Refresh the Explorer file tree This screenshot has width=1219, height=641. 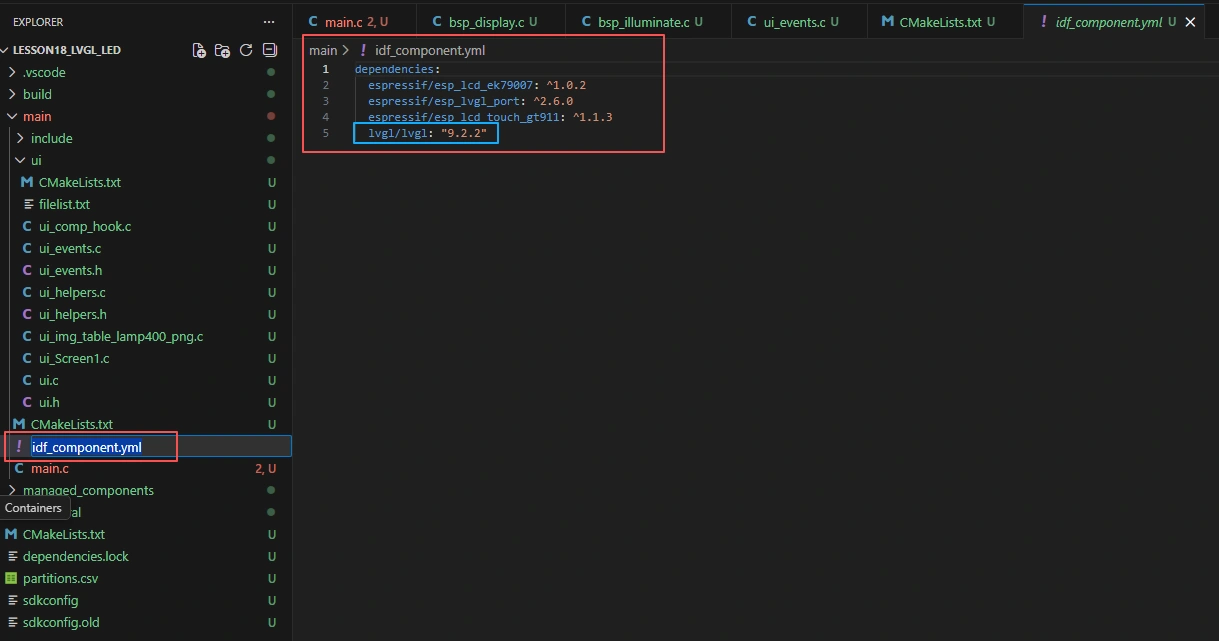click(246, 50)
